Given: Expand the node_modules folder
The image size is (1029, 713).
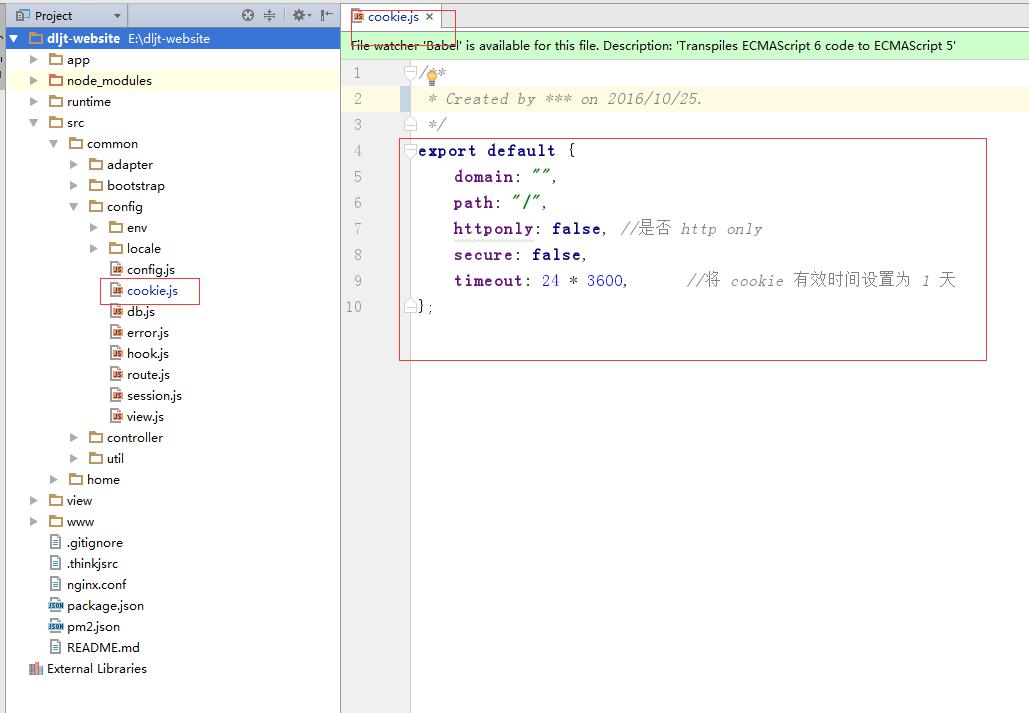Looking at the screenshot, I should [33, 81].
